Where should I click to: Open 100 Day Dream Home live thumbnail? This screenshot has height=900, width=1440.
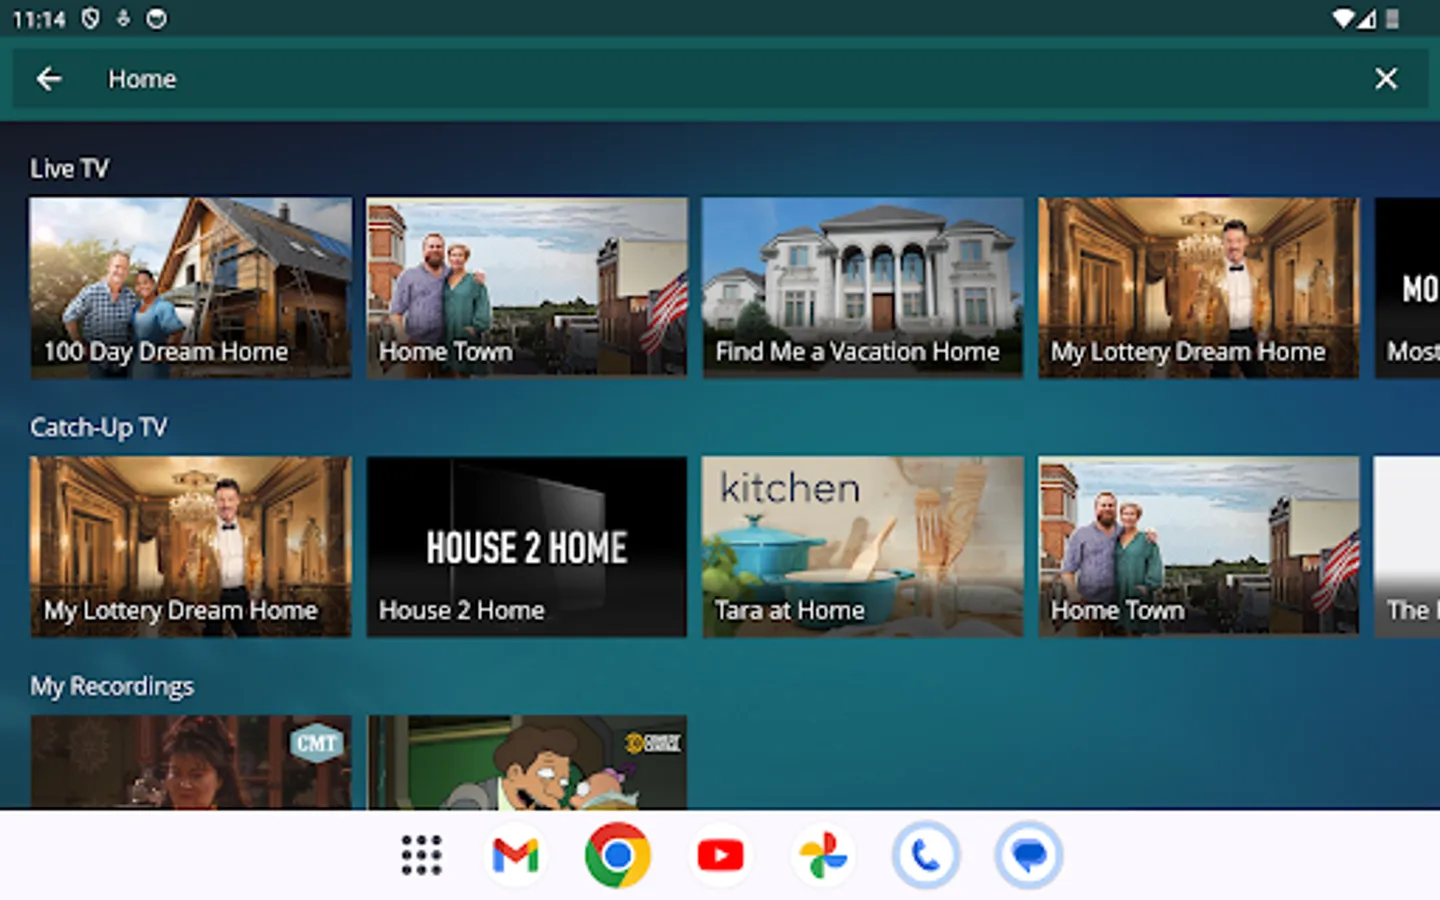point(191,287)
